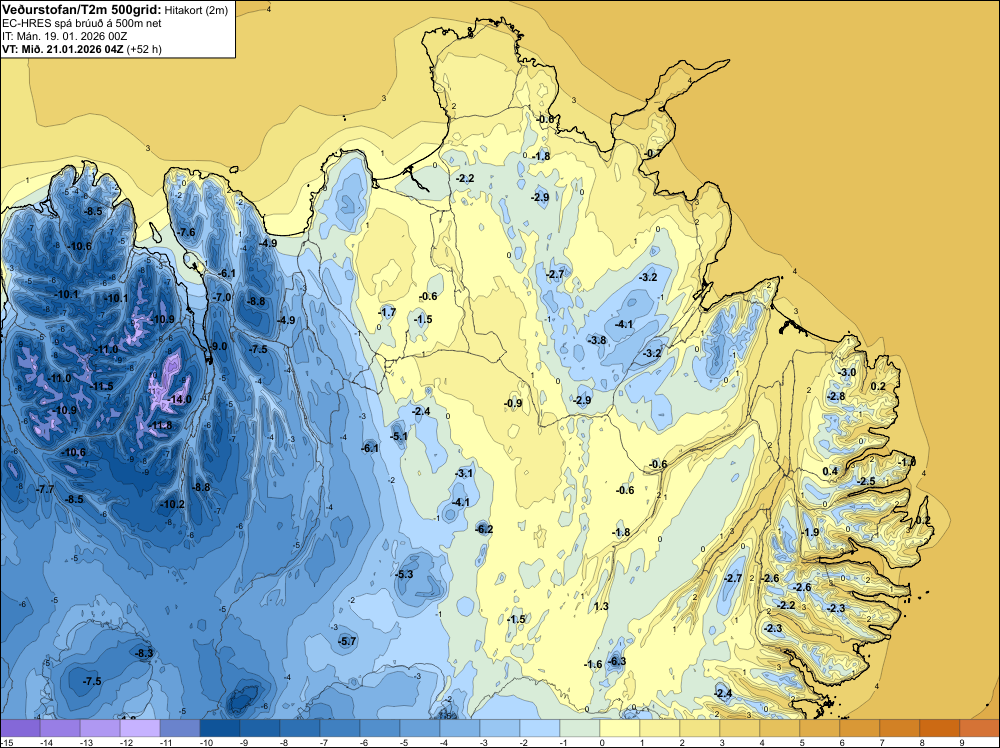Pick the legend swatch between -15 and -14
This screenshot has height=748, width=1000.
click(20, 728)
